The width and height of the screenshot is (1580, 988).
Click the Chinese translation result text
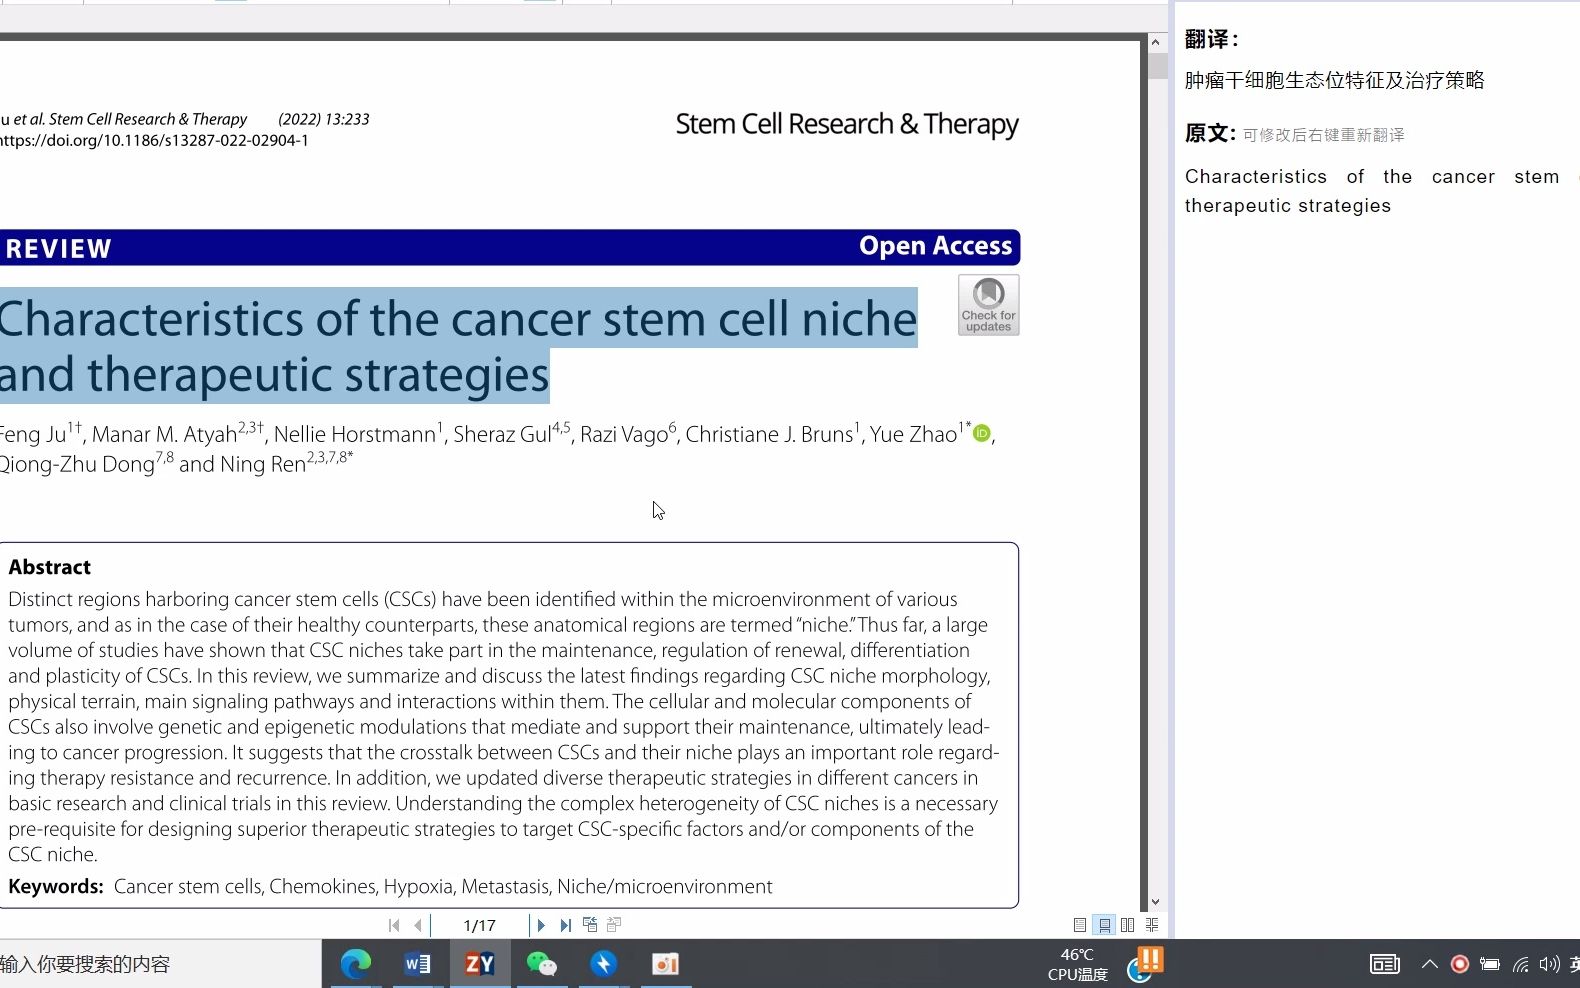point(1335,80)
